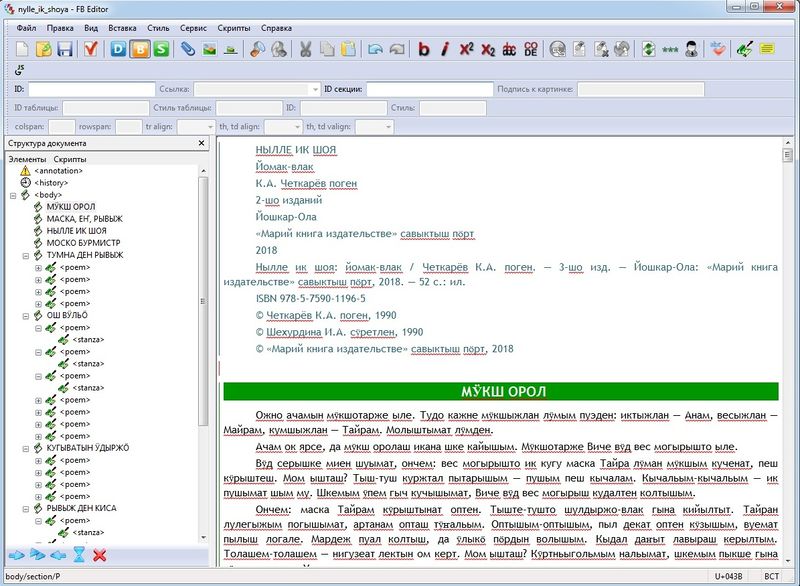Close the Структура документа panel

pyautogui.click(x=201, y=143)
